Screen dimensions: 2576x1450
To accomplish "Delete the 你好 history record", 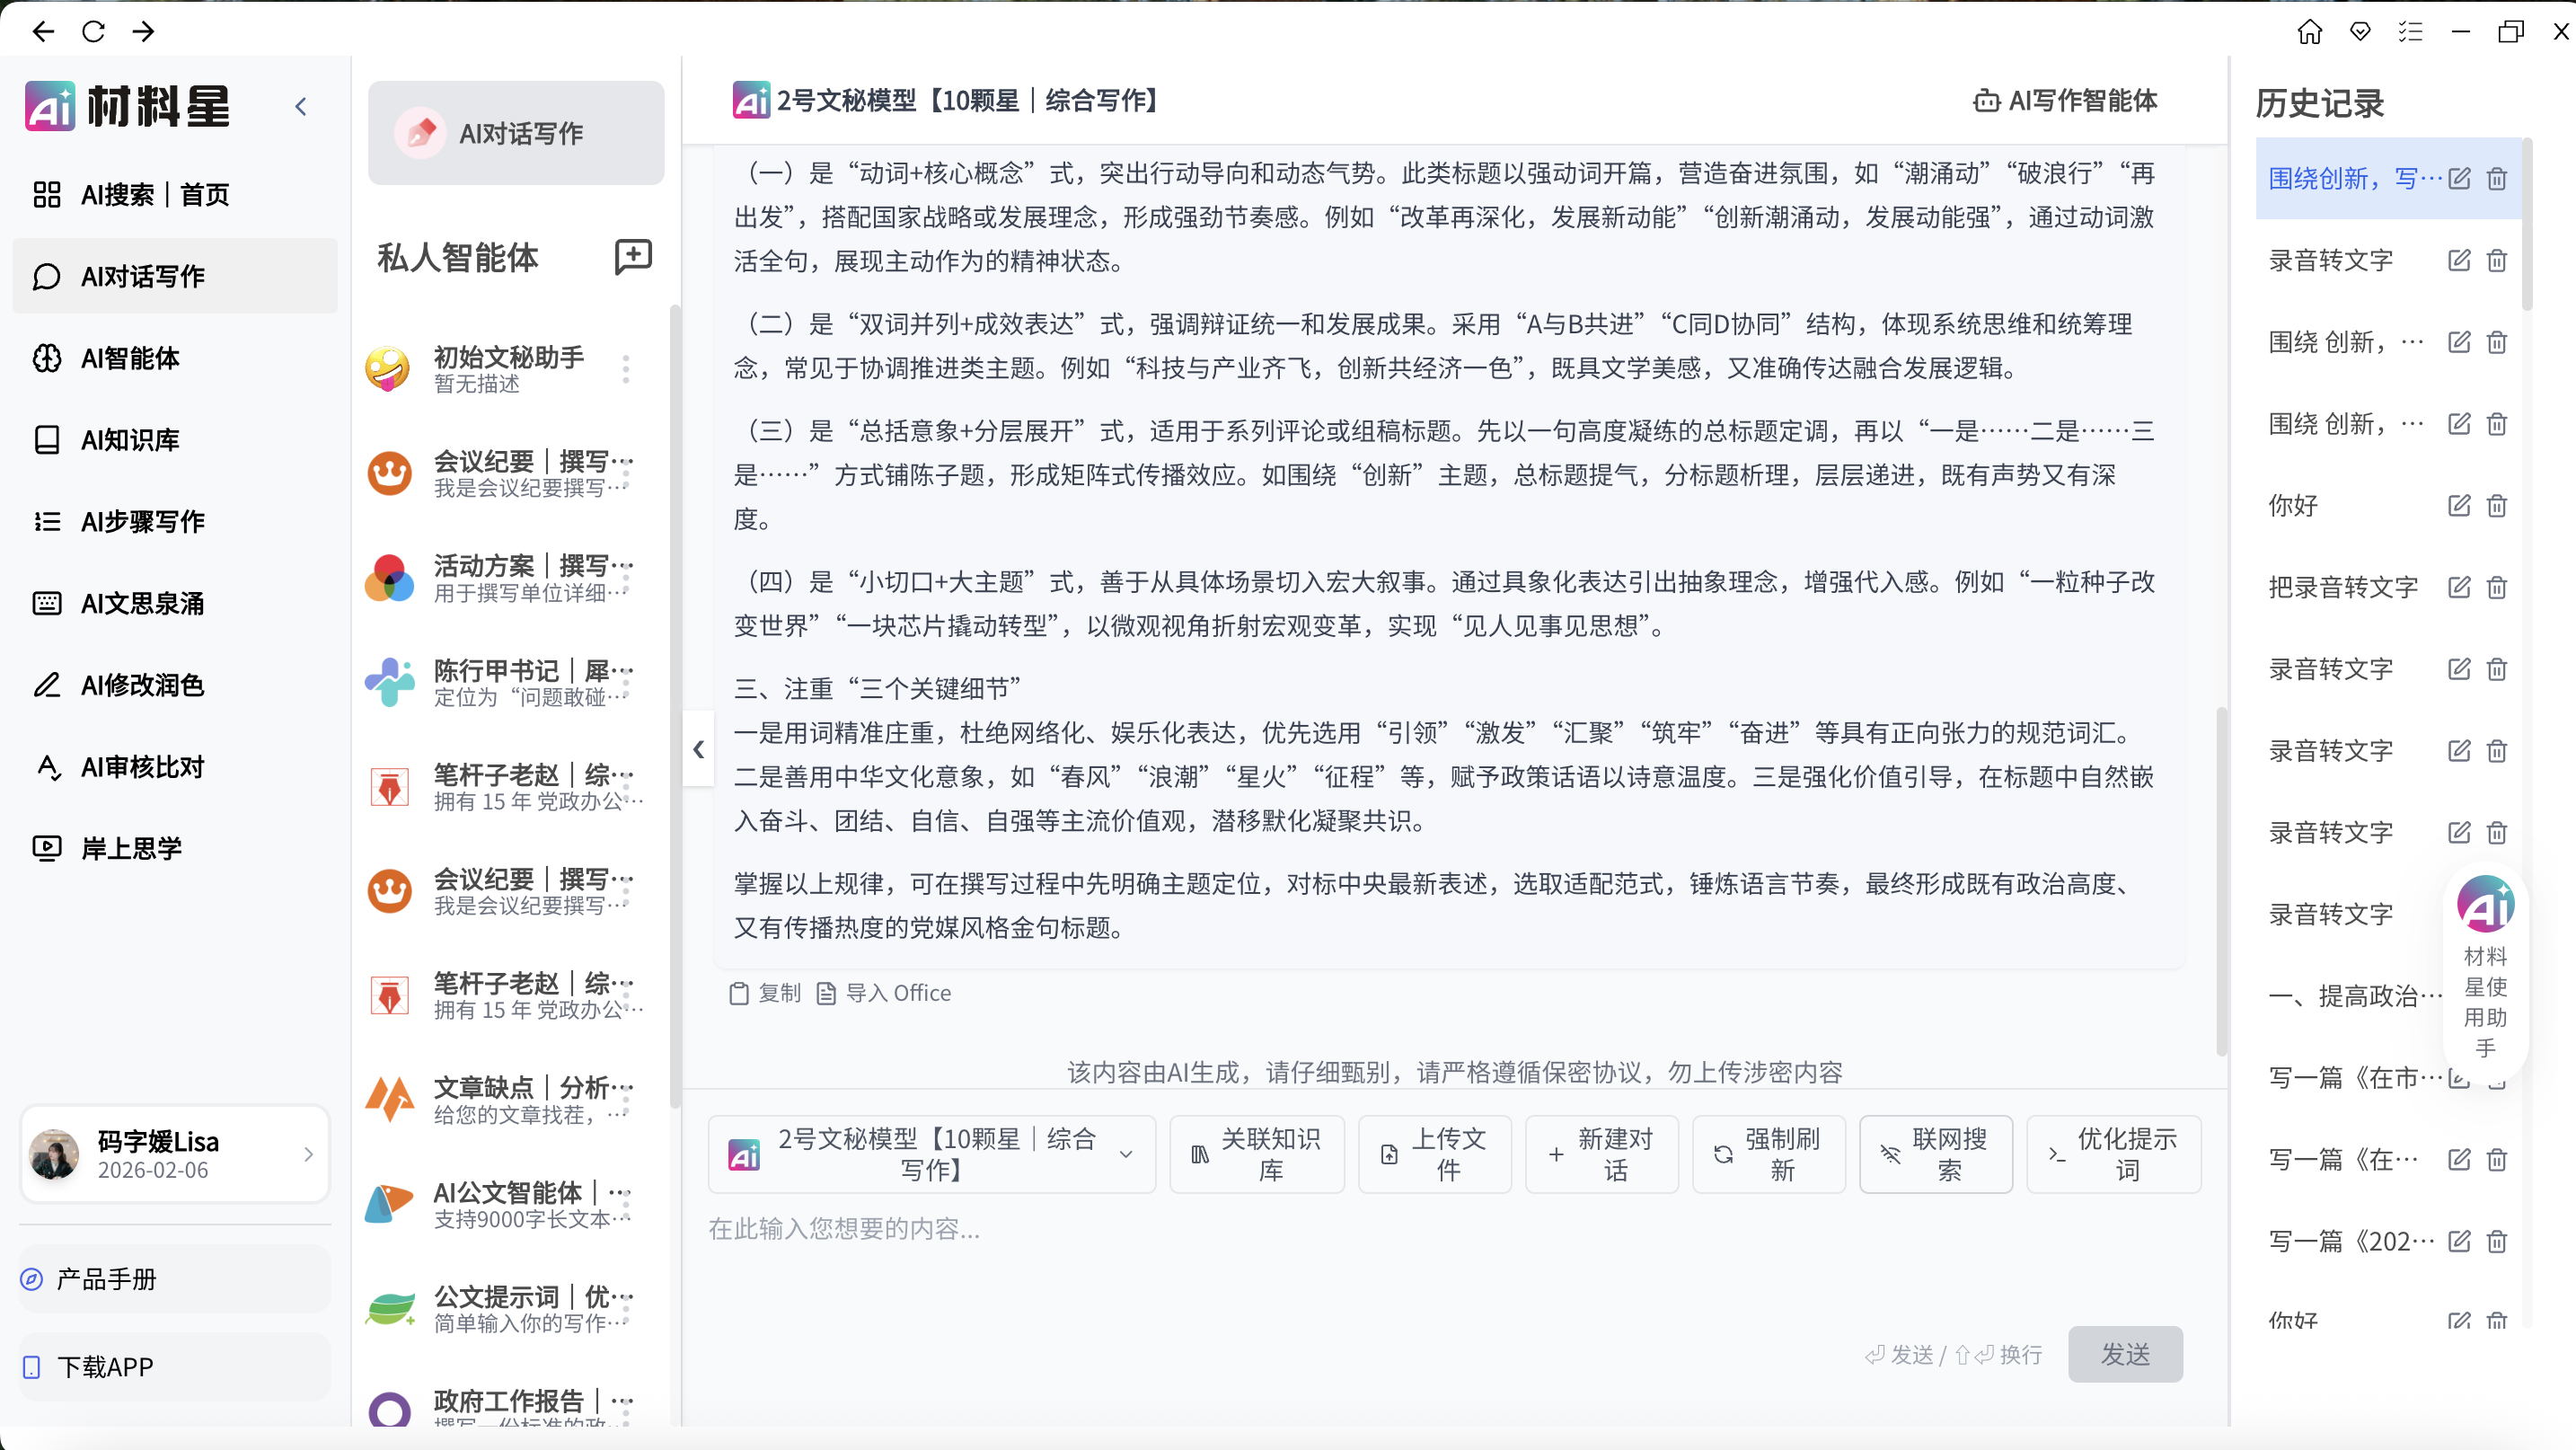I will [2497, 506].
